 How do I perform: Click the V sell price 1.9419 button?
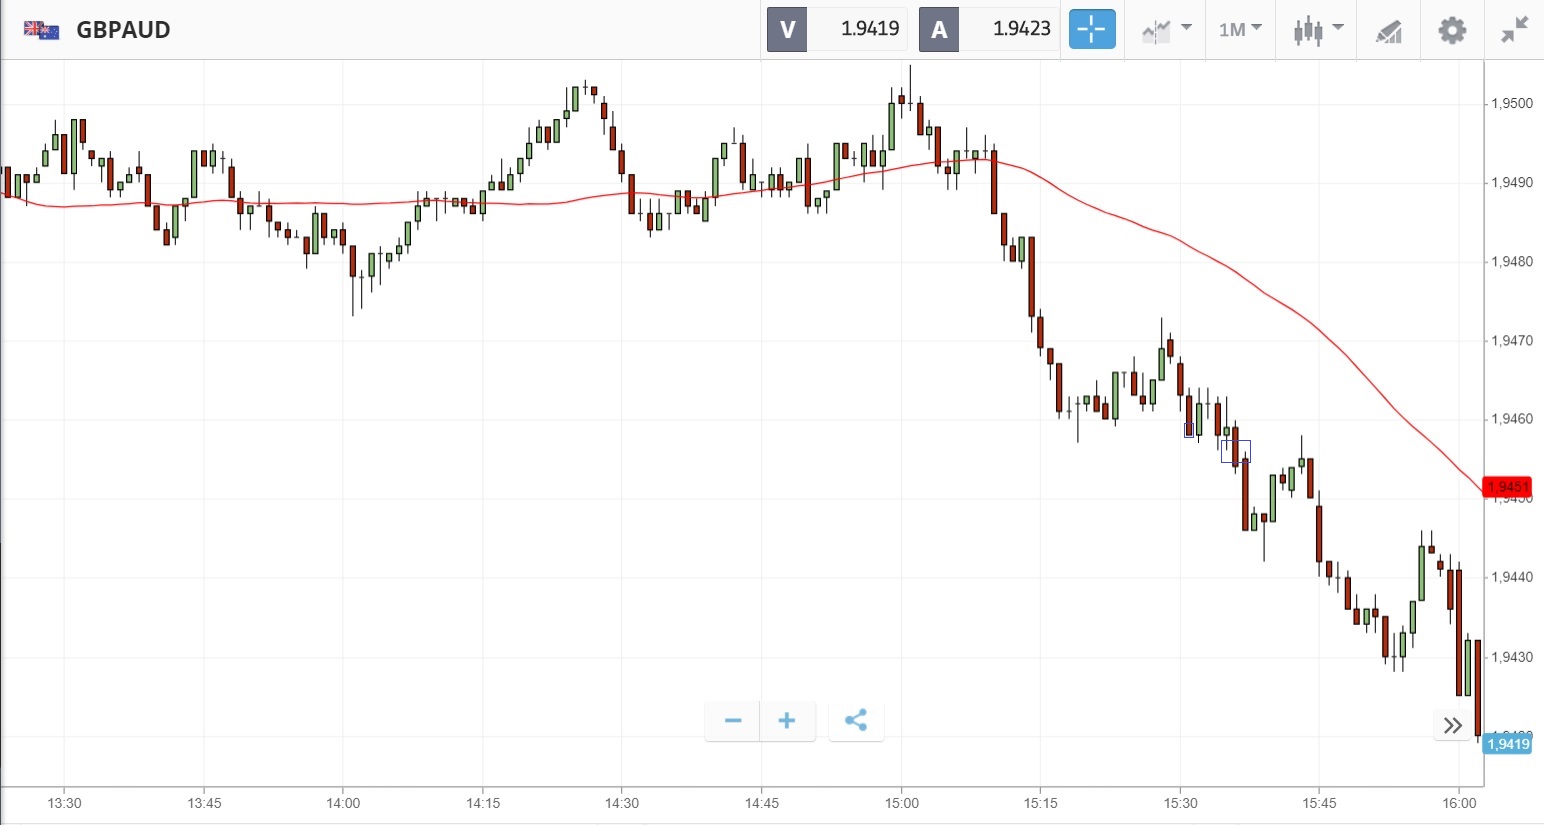coord(836,30)
